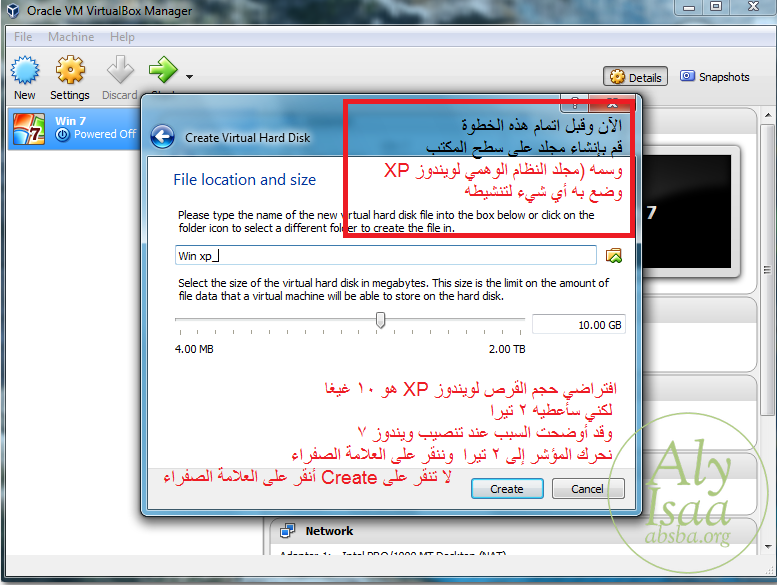
Task: Open the Machine menu
Action: click(x=70, y=37)
